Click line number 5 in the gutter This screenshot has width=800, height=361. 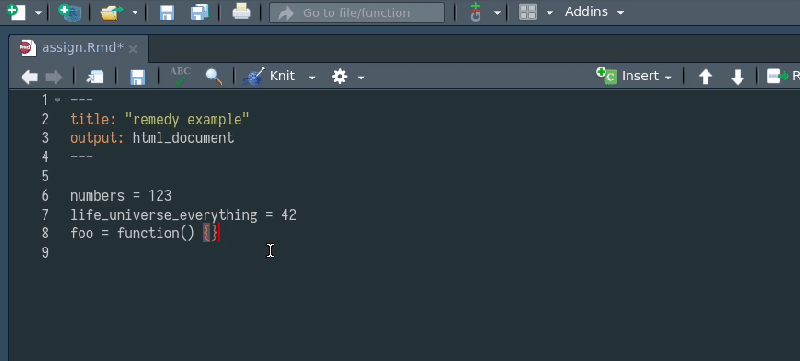point(45,176)
